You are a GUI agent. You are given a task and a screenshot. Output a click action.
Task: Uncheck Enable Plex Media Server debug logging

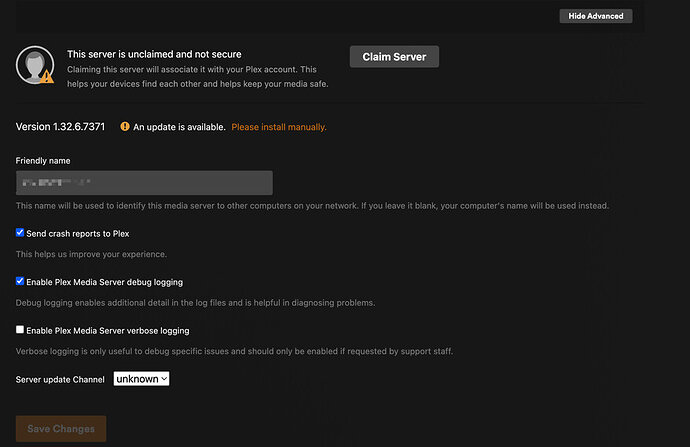coord(20,282)
